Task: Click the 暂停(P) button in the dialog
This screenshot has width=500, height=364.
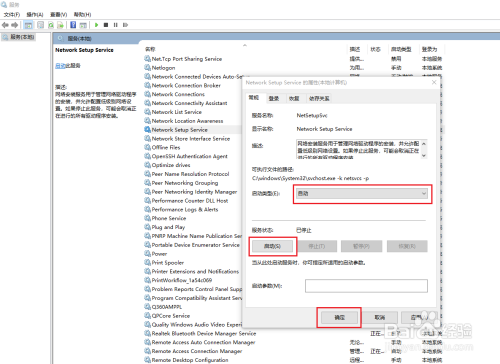Action: click(x=361, y=246)
